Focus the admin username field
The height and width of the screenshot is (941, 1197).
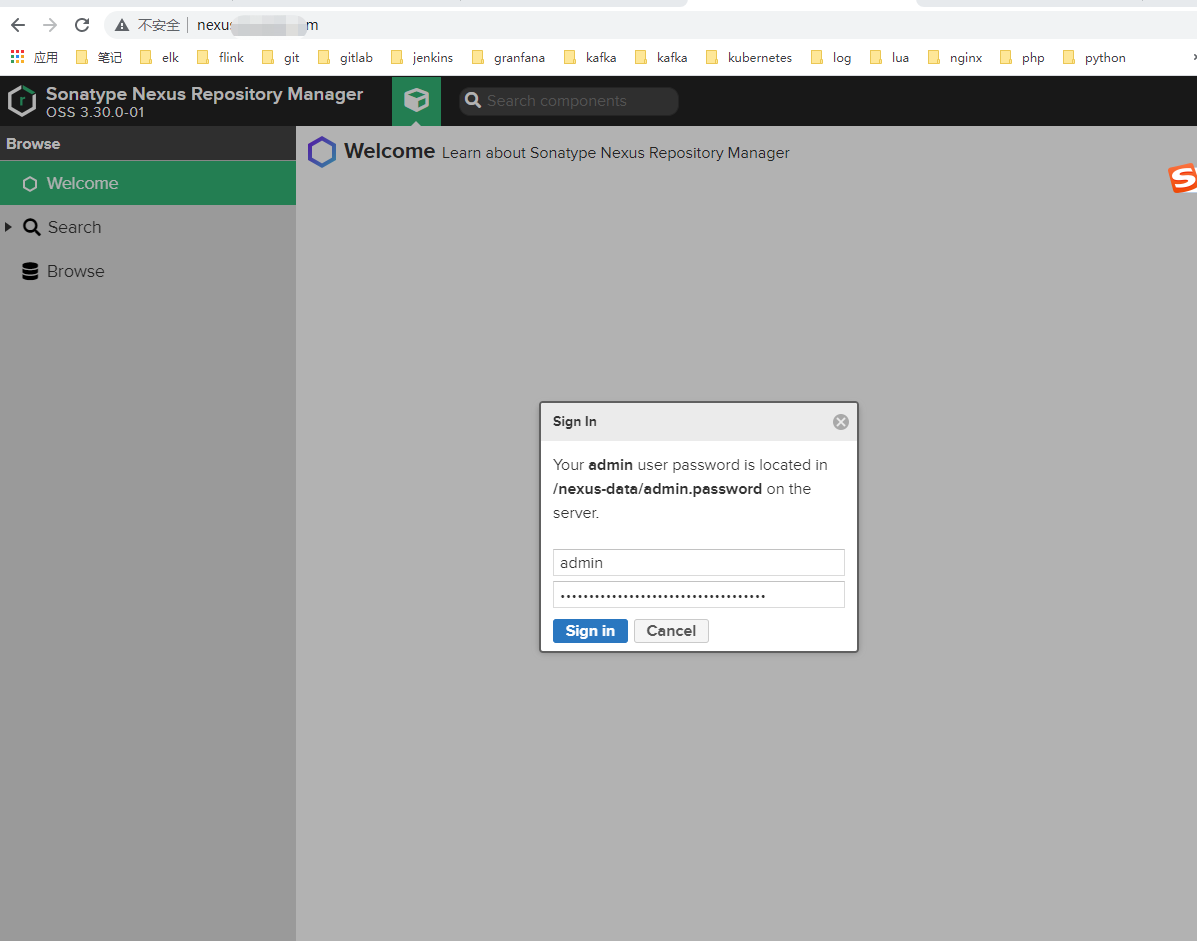pyautogui.click(x=699, y=562)
